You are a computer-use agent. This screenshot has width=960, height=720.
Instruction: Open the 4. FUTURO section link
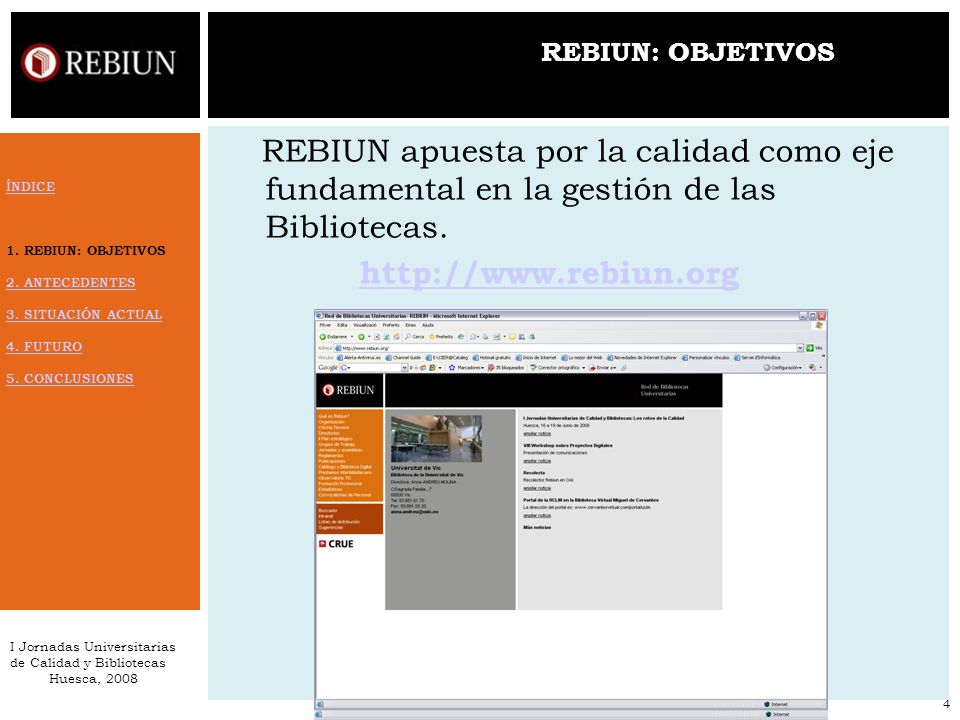tap(44, 347)
